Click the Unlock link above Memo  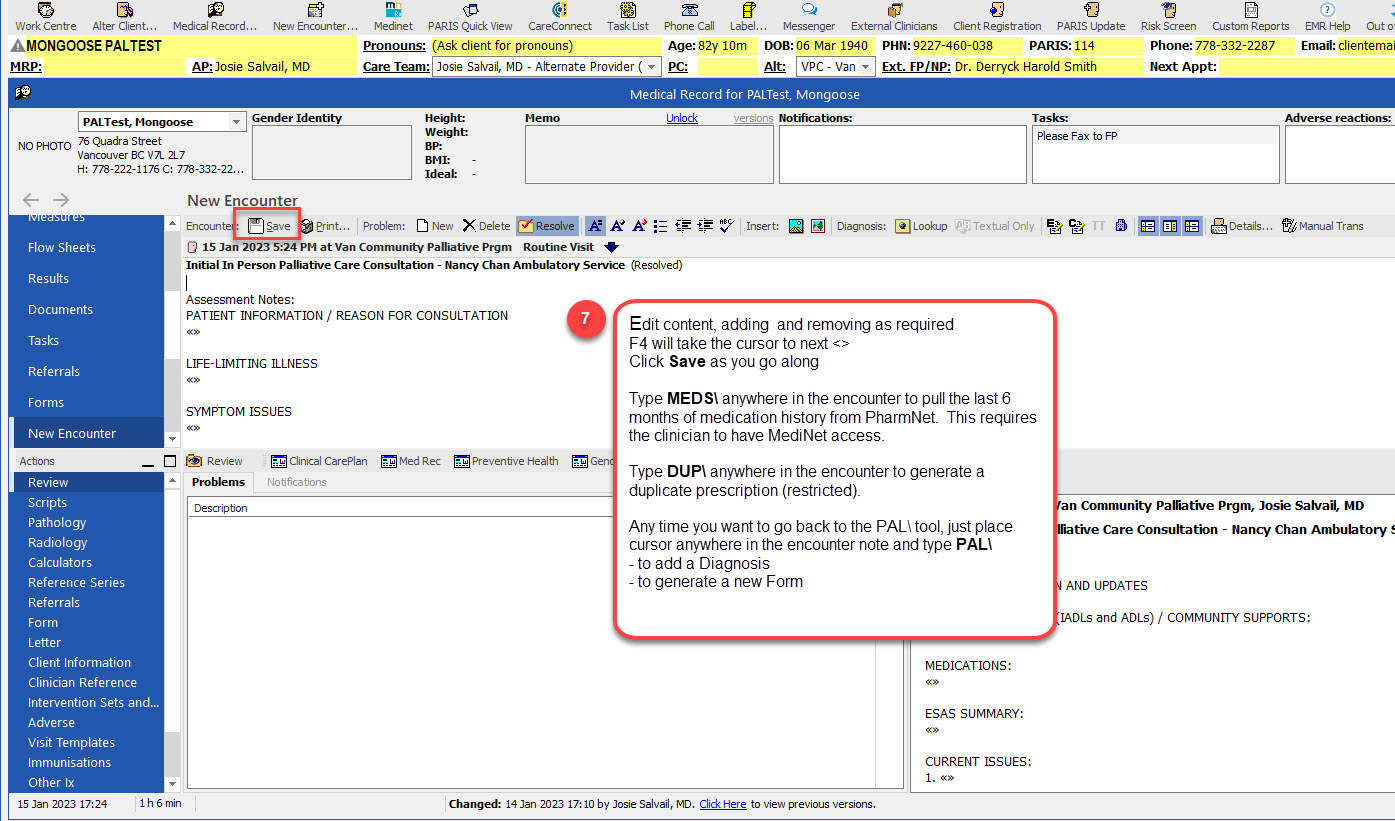tap(682, 118)
